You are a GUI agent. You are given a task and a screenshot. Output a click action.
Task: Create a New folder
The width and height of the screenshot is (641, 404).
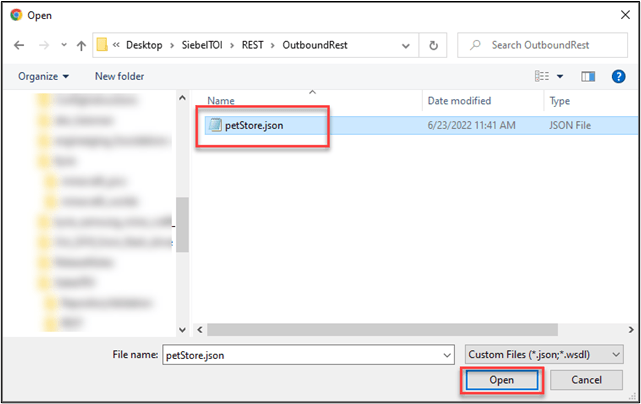pos(119,76)
